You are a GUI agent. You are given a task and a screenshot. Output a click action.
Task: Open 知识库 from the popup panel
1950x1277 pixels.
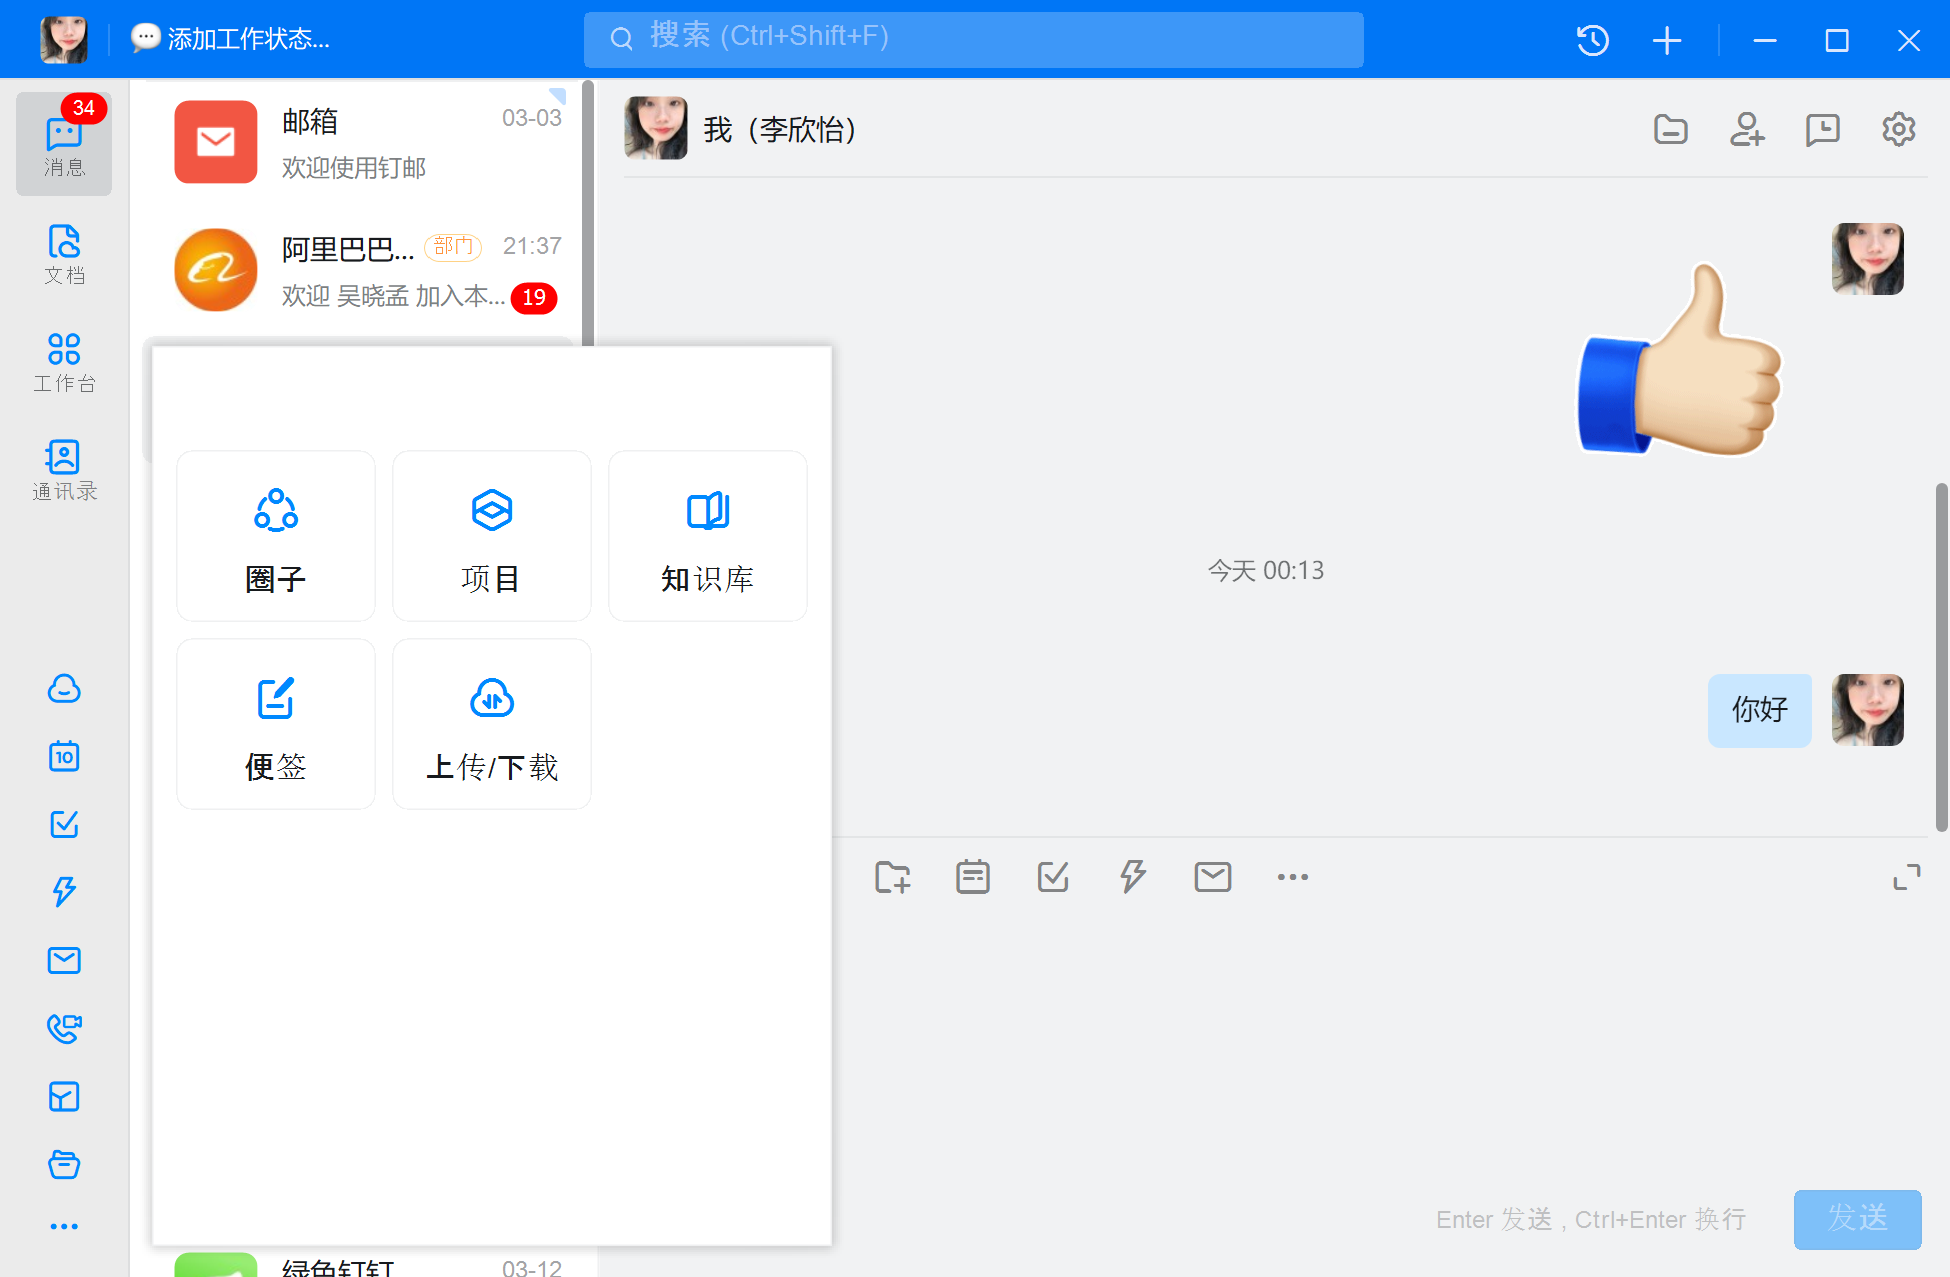click(x=706, y=536)
